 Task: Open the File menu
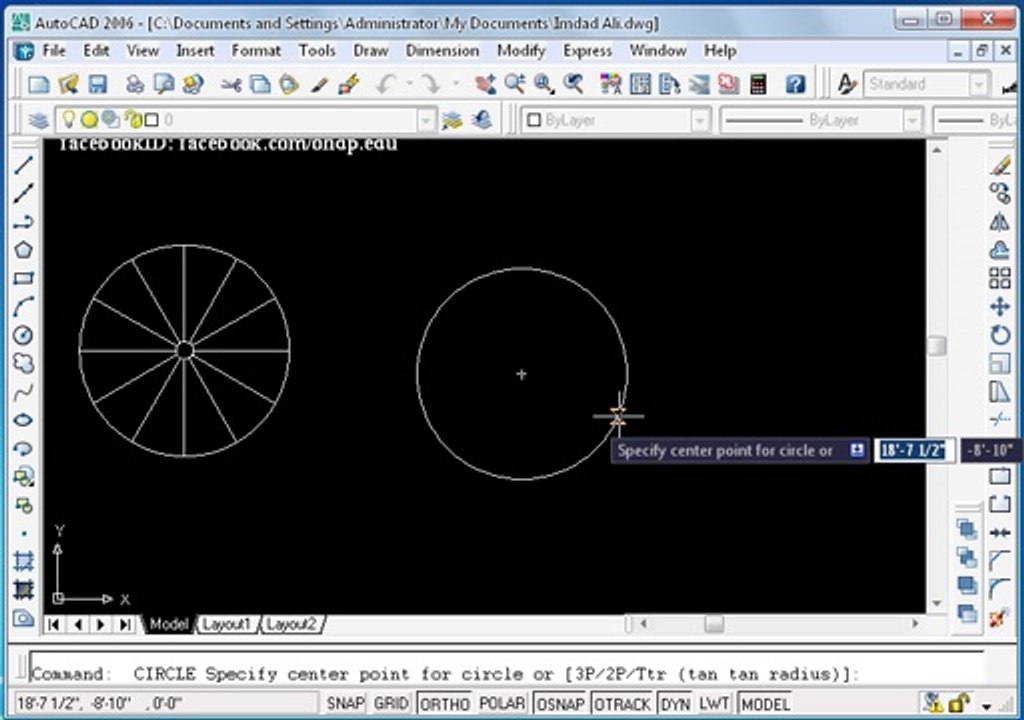coord(54,50)
